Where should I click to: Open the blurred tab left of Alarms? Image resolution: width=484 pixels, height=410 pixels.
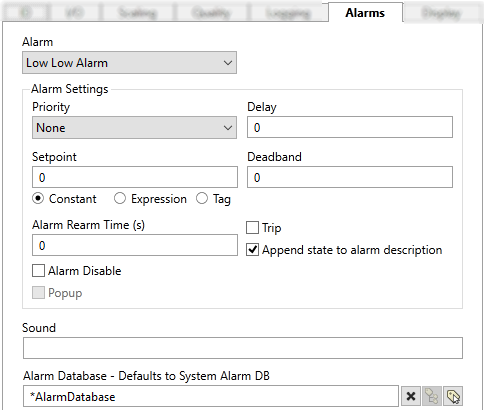(x=289, y=14)
